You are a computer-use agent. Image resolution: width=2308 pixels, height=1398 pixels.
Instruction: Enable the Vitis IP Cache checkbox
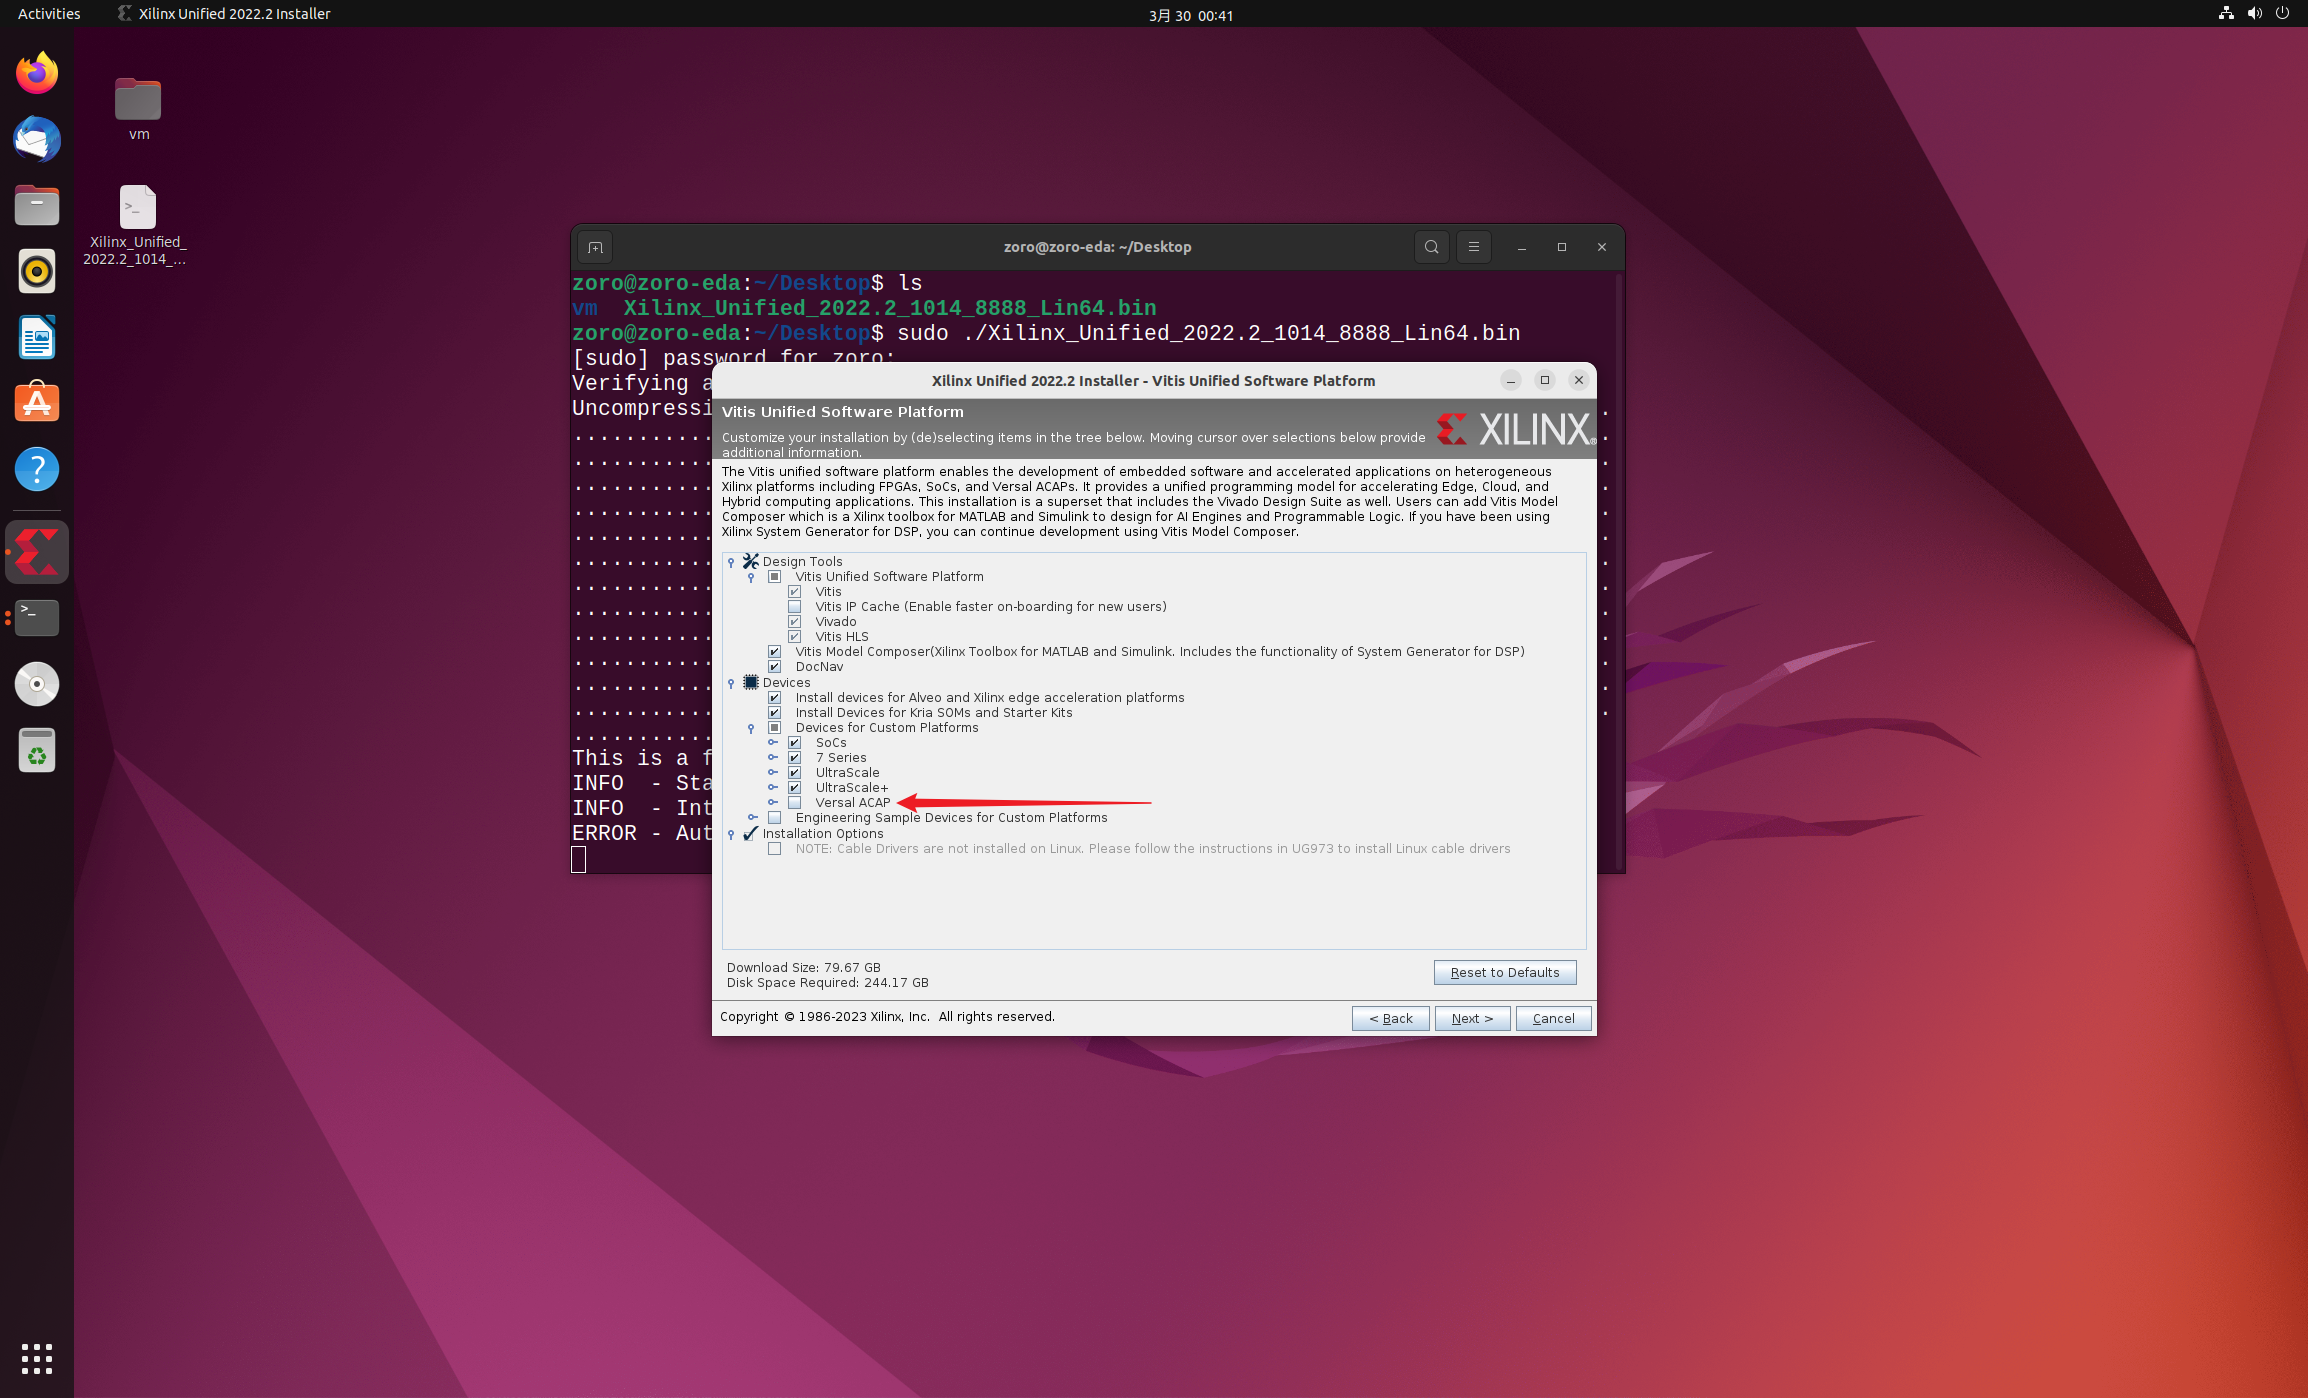coord(795,607)
